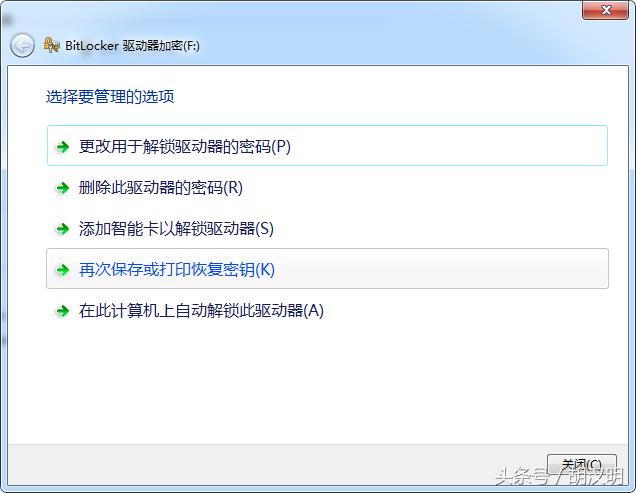The height and width of the screenshot is (493, 636).
Task: Click green arrow beside 删除此驱动器的密码
Action: tap(62, 188)
